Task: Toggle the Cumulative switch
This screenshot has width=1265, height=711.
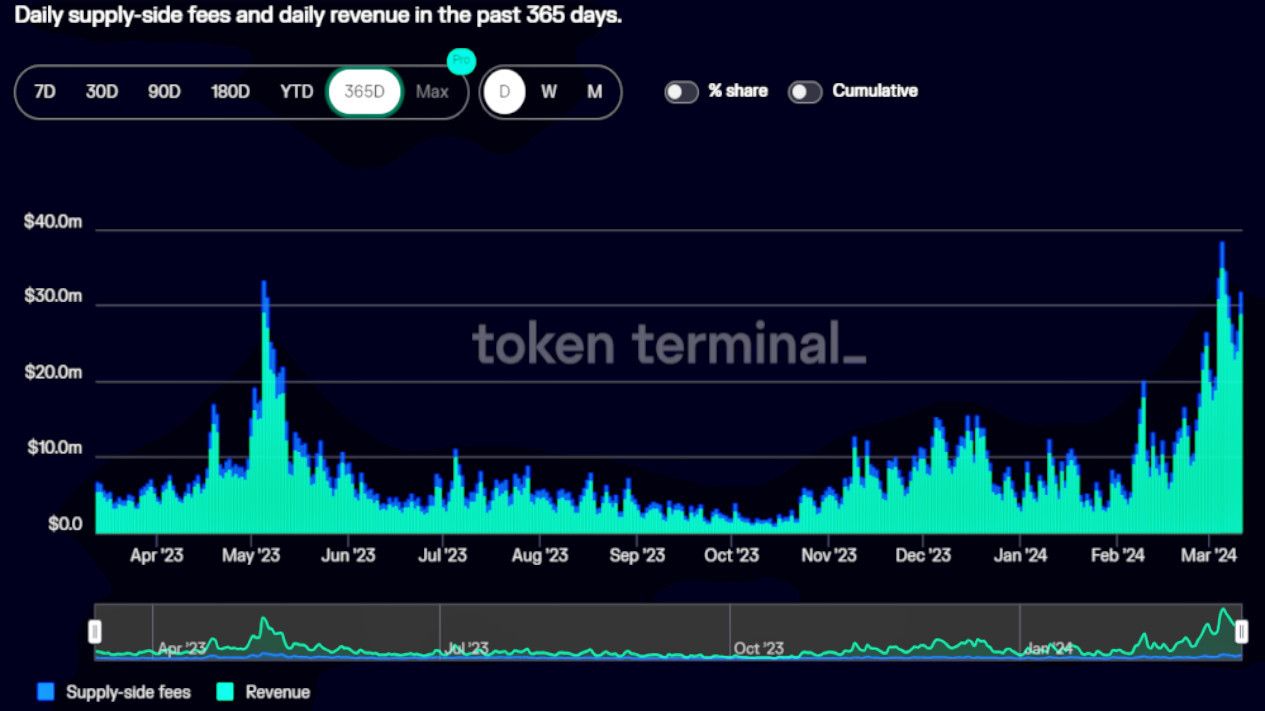Action: (x=805, y=92)
